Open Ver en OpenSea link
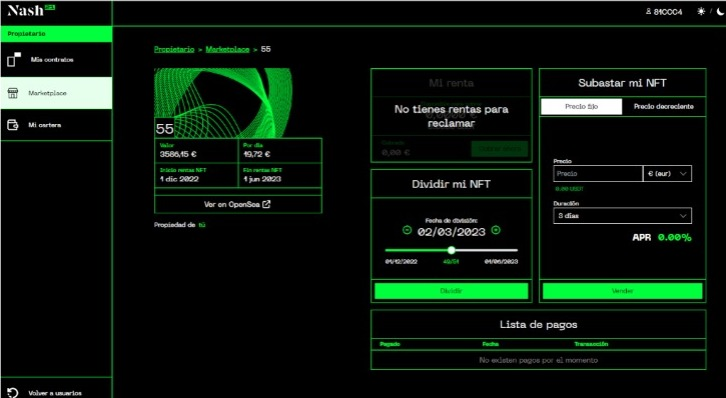 tap(238, 204)
